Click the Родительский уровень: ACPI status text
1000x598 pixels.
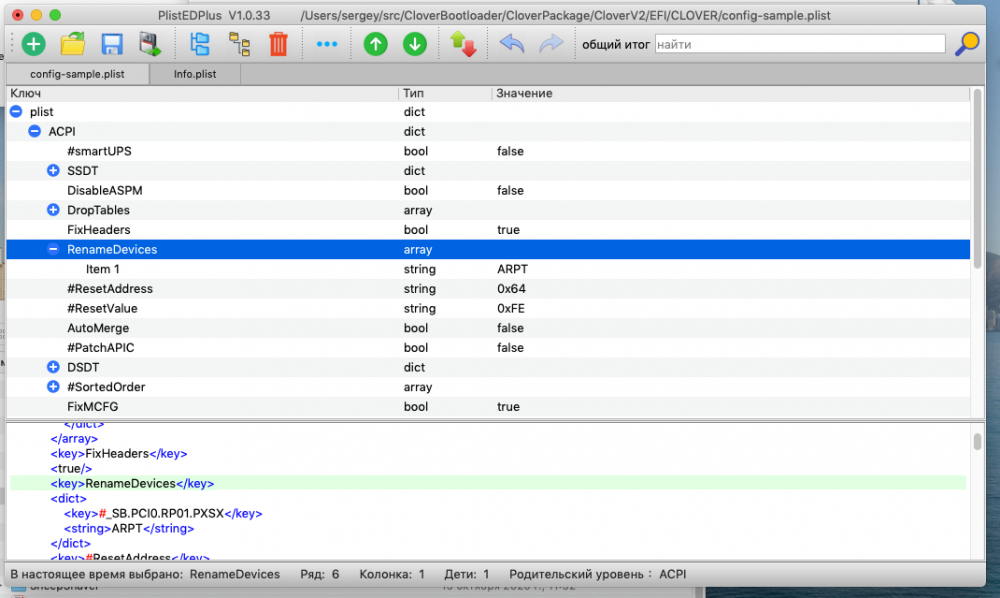point(598,574)
